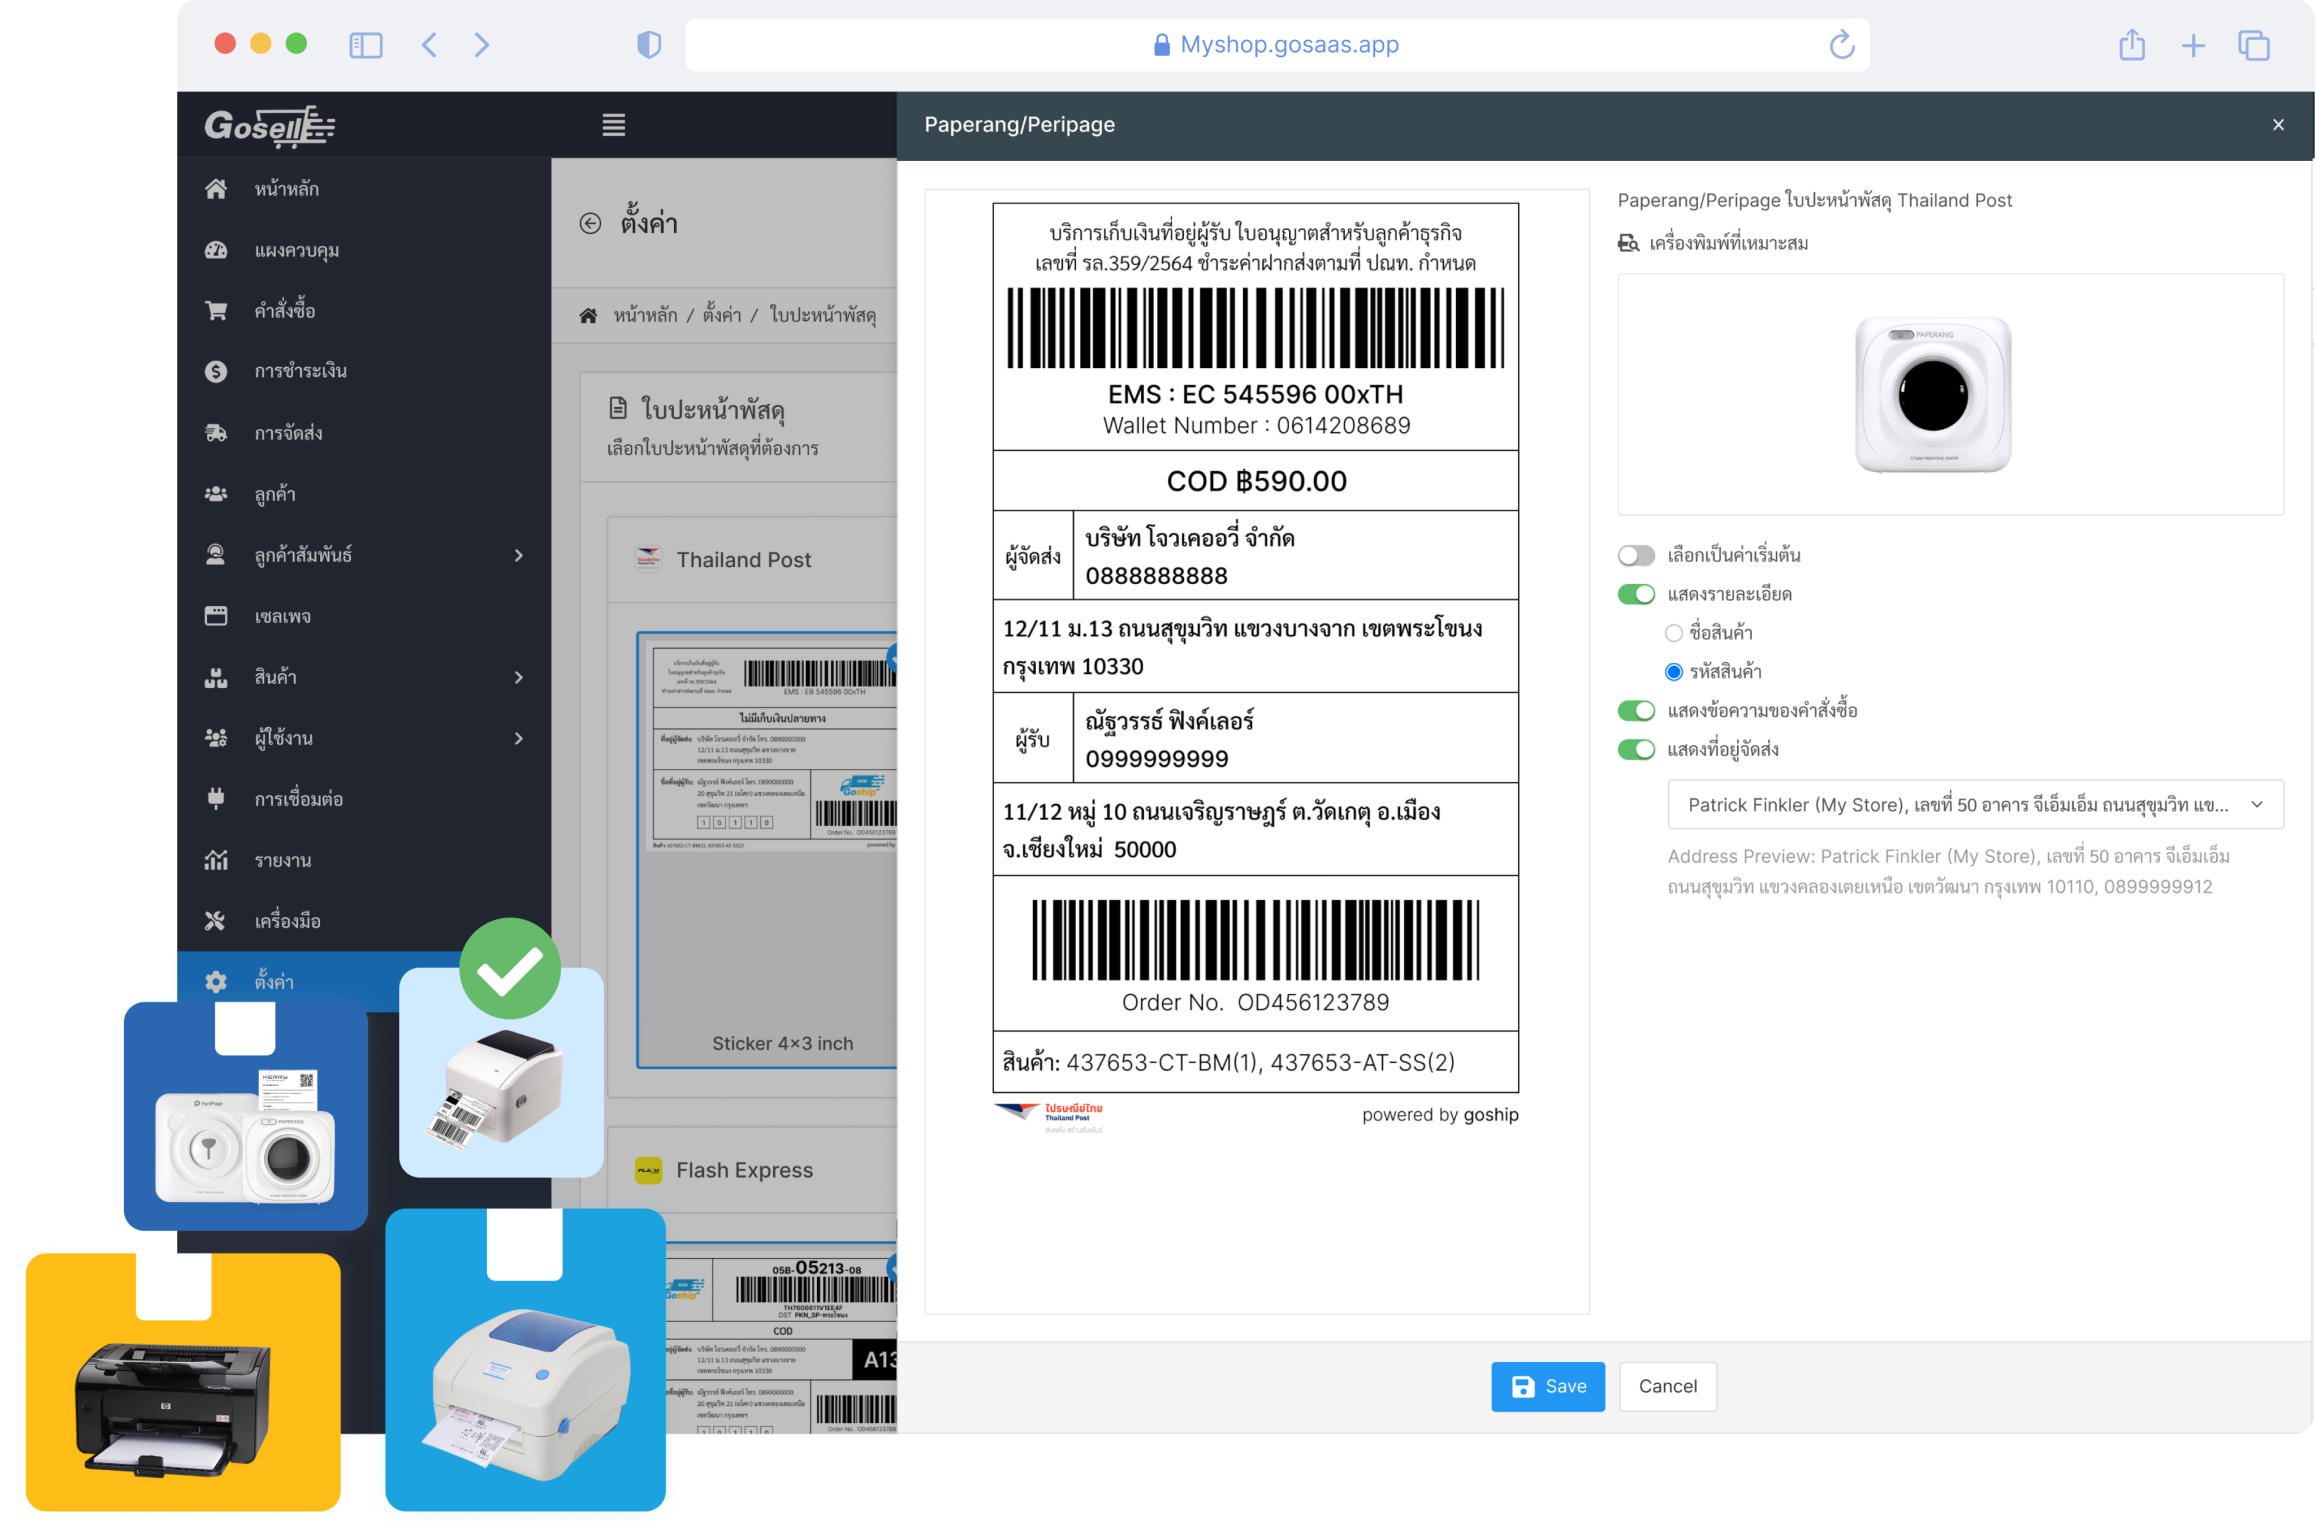
Task: Click the Address Preview text
Action: tap(1948, 872)
